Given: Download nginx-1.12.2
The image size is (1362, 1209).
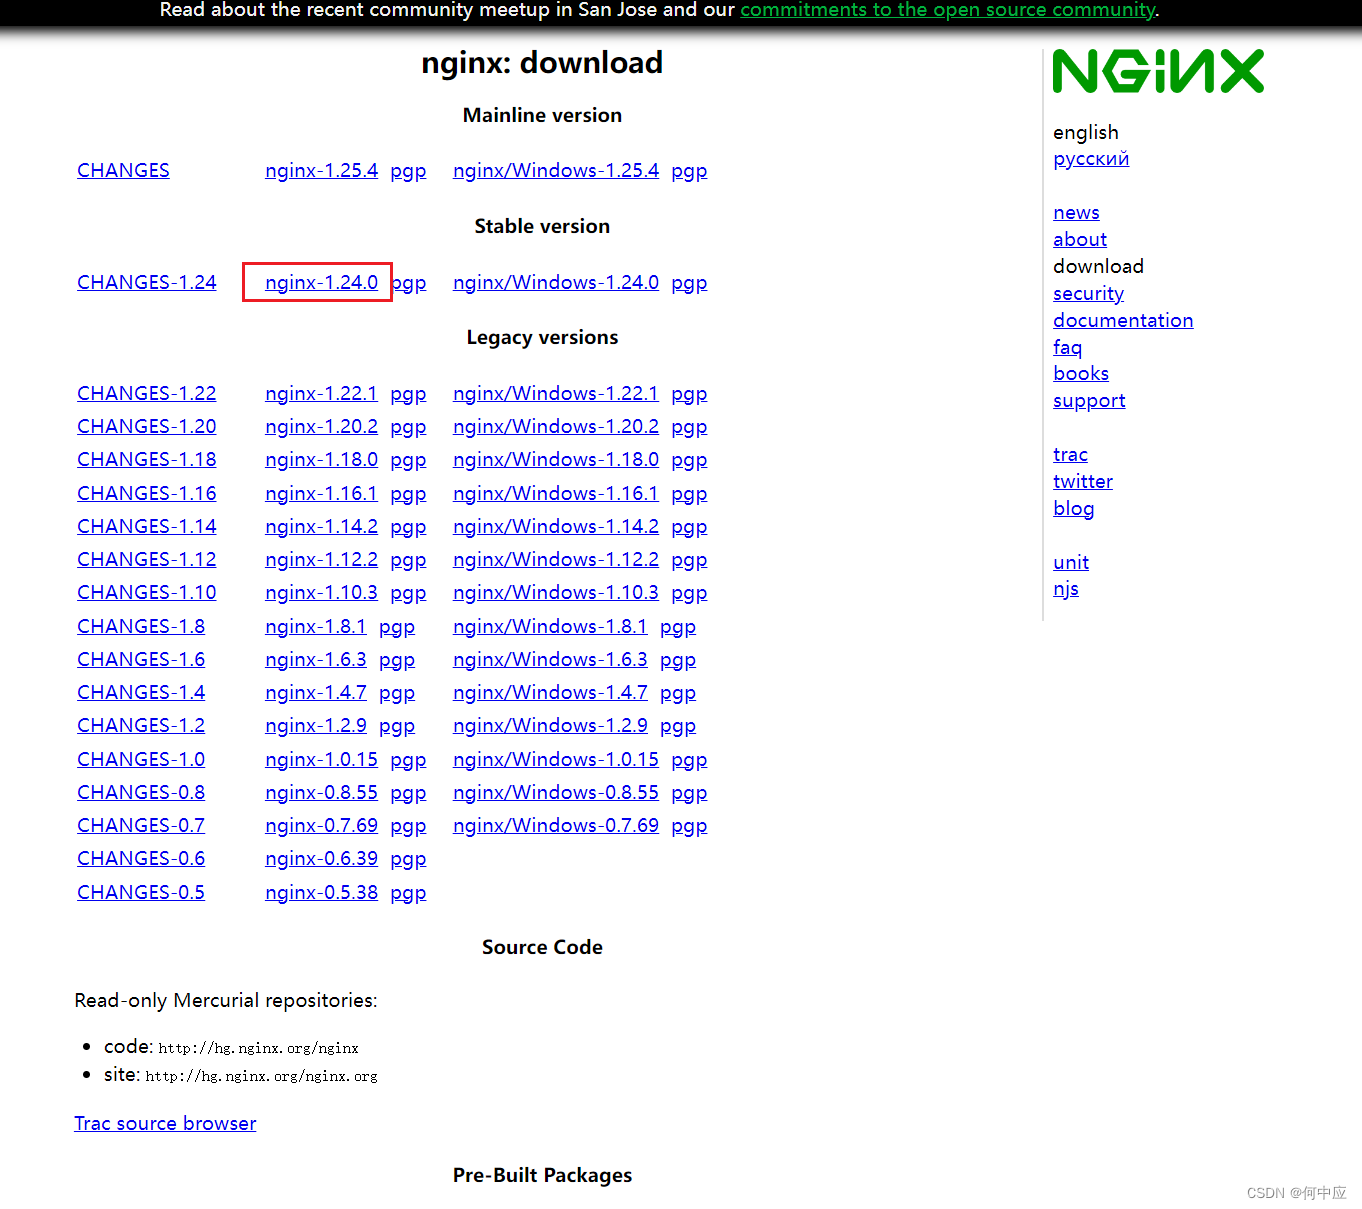Looking at the screenshot, I should 321,560.
